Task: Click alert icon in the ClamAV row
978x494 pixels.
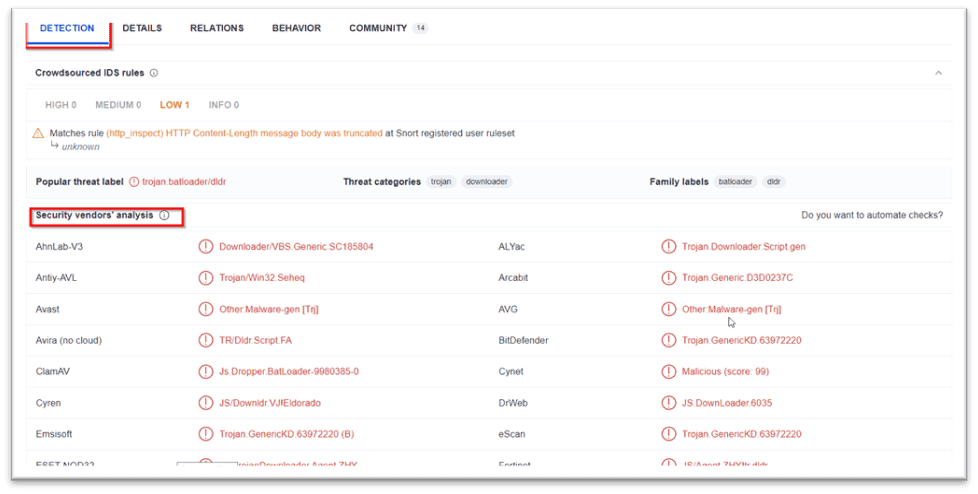Action: 205,371
